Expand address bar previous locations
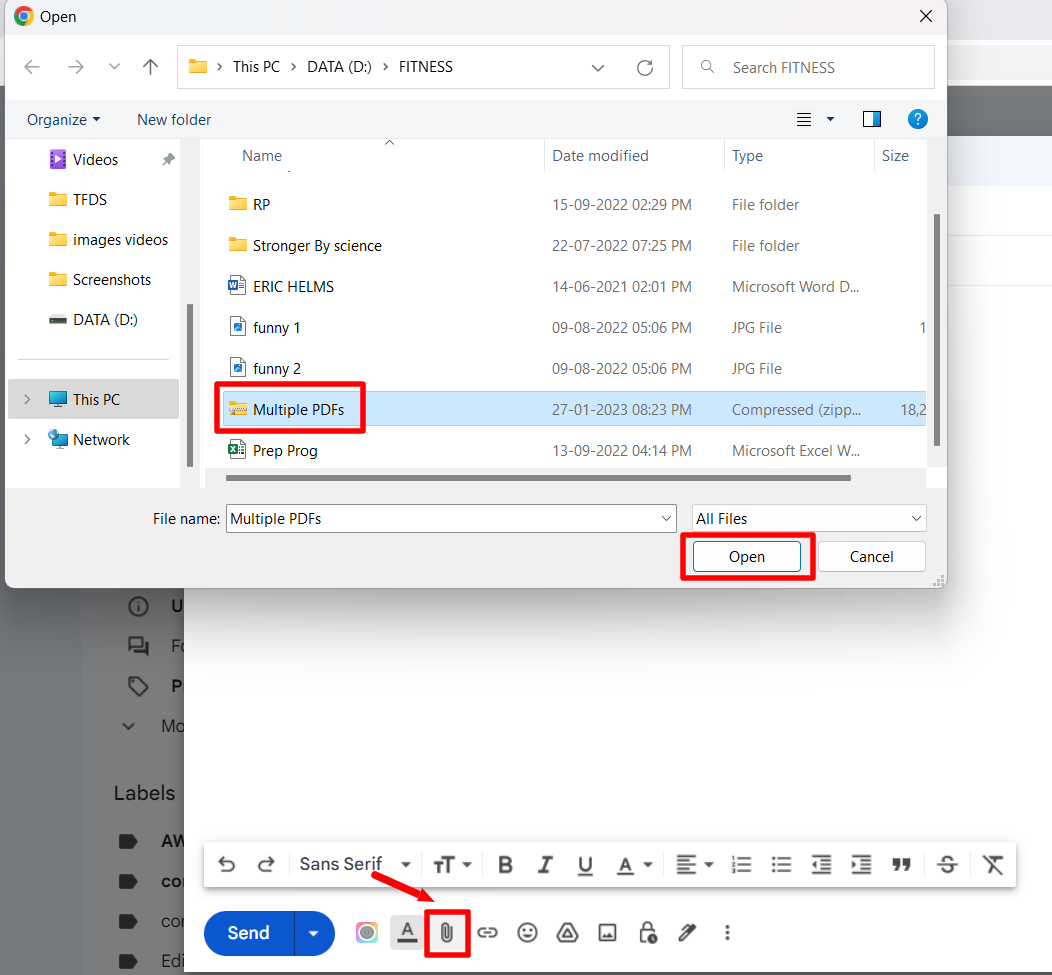 click(x=598, y=68)
